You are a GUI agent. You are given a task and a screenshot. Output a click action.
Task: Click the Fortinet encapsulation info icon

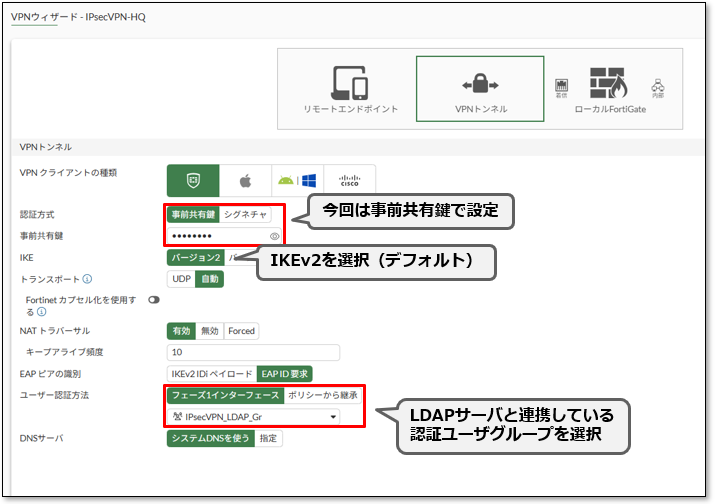click(42, 312)
